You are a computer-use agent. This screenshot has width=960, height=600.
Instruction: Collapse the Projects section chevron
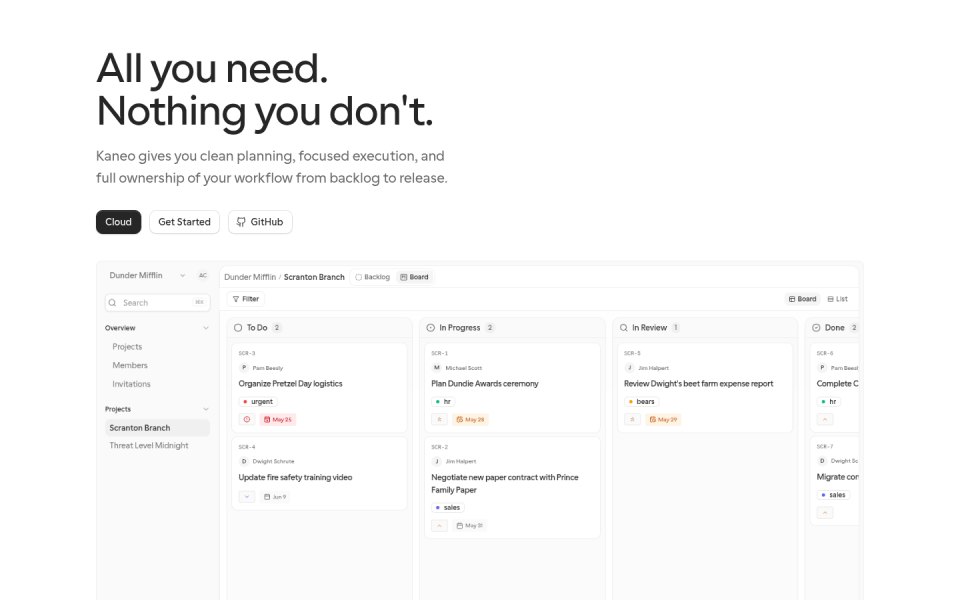pos(206,409)
